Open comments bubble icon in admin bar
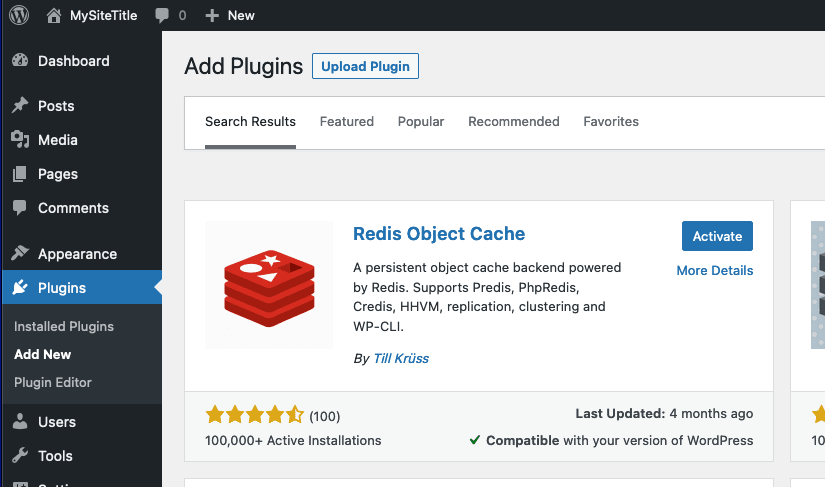The width and height of the screenshot is (825, 487). pyautogui.click(x=162, y=15)
